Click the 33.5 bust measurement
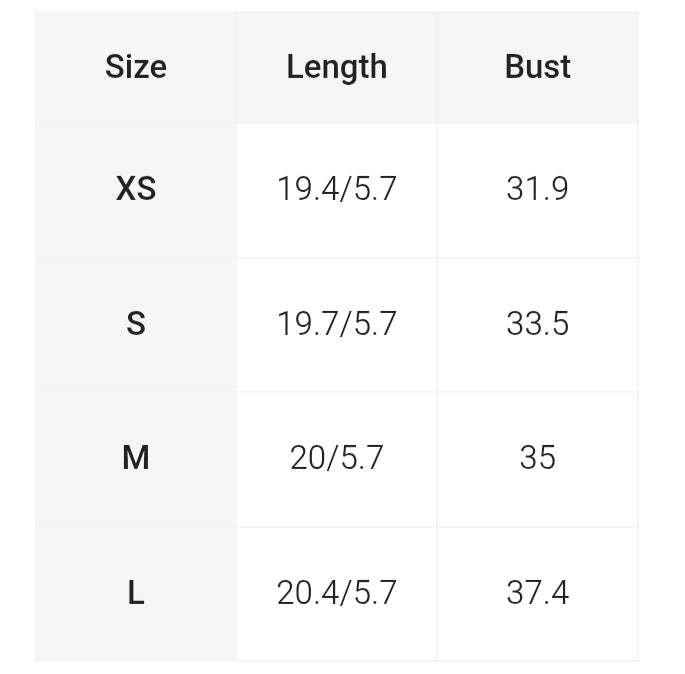The width and height of the screenshot is (685, 674). [x=537, y=324]
